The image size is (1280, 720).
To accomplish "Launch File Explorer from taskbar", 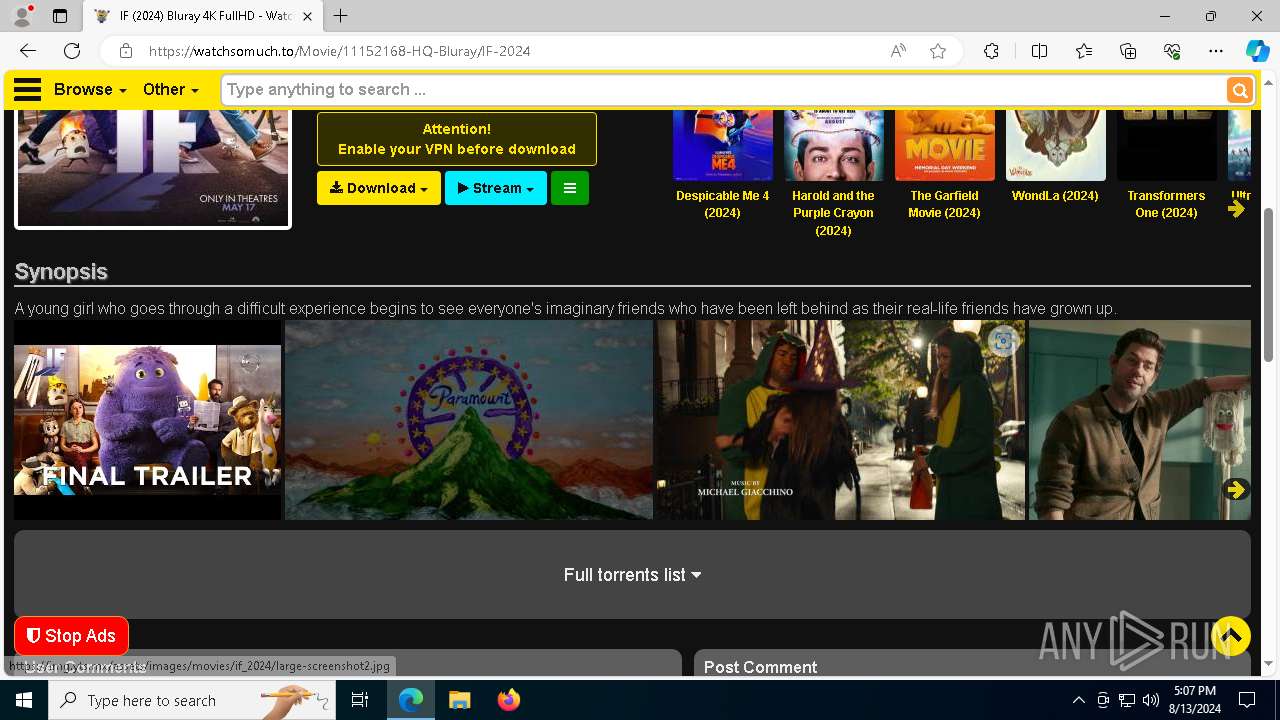I will click(x=459, y=700).
